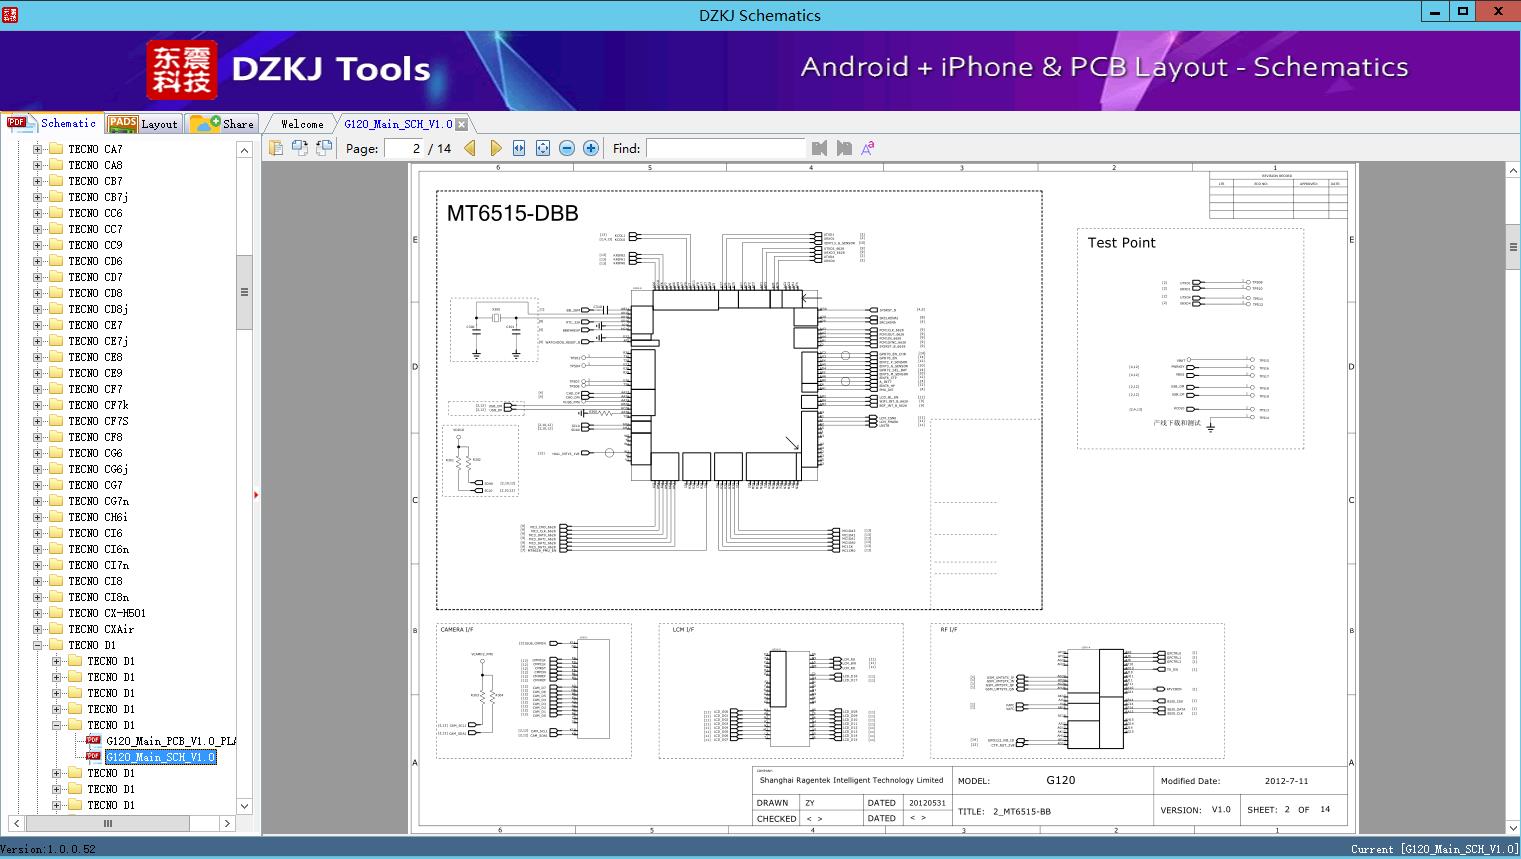Click the tree horizontal scrollbar thumb

point(108,824)
